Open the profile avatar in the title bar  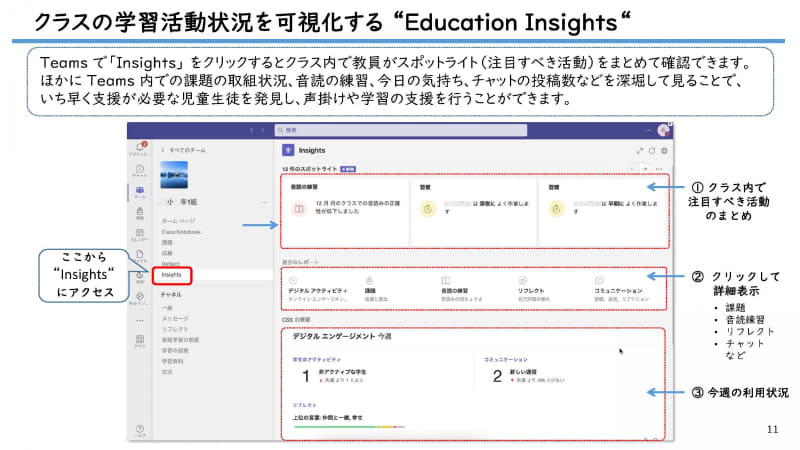pos(664,131)
